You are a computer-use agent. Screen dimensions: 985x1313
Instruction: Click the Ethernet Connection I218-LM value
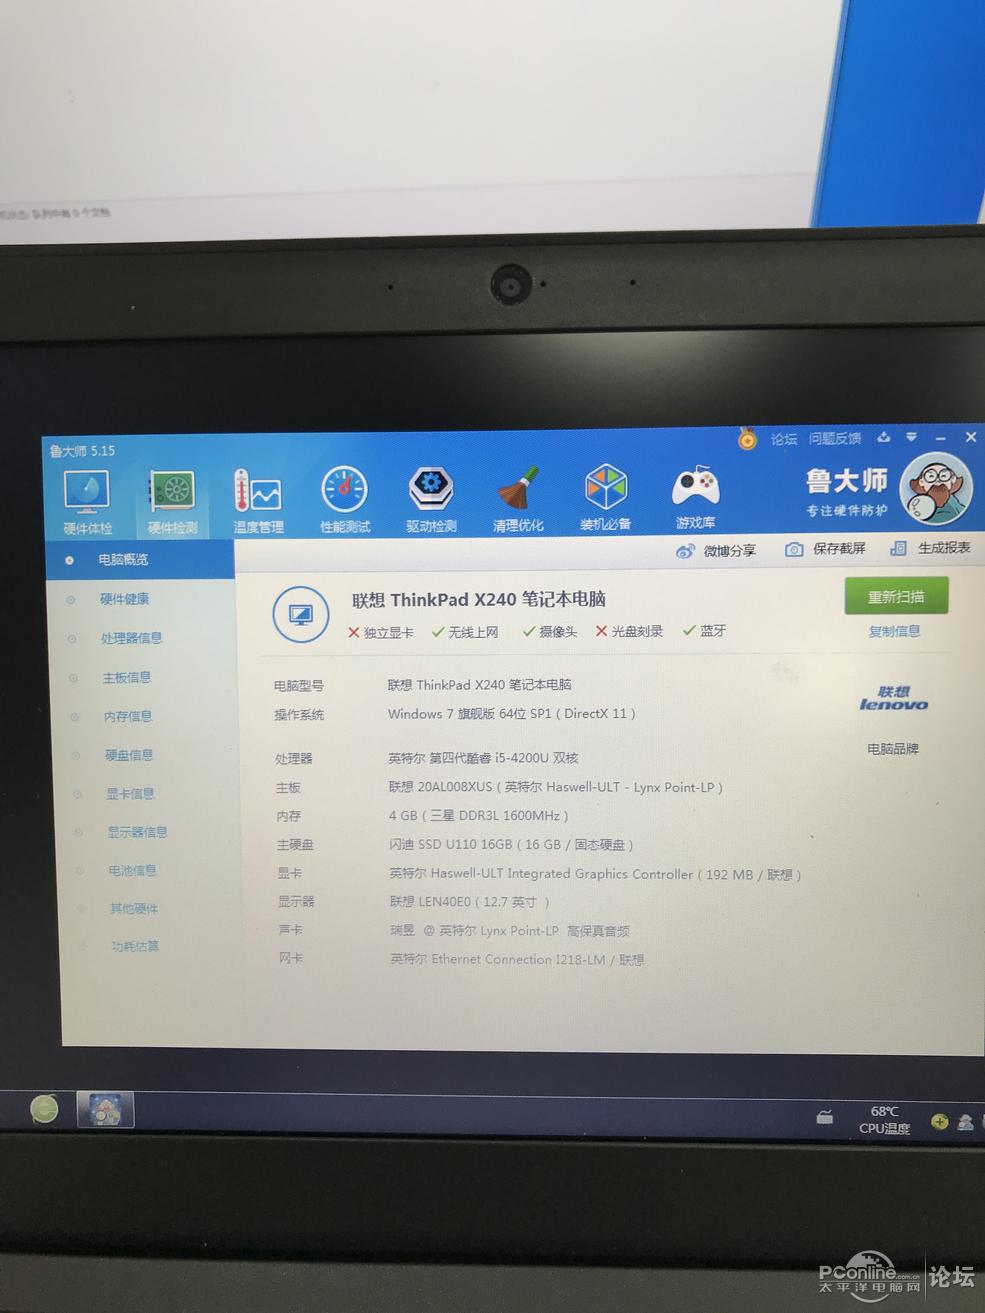point(517,960)
